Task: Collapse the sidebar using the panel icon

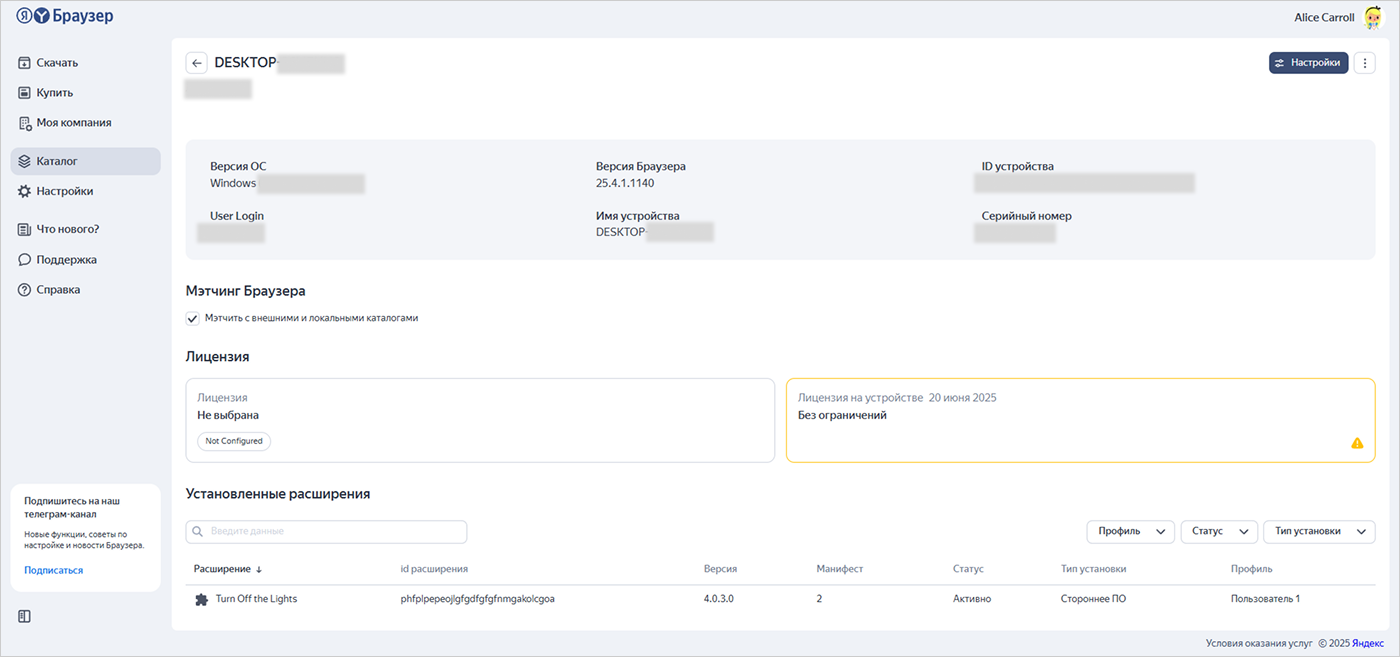Action: (25, 616)
